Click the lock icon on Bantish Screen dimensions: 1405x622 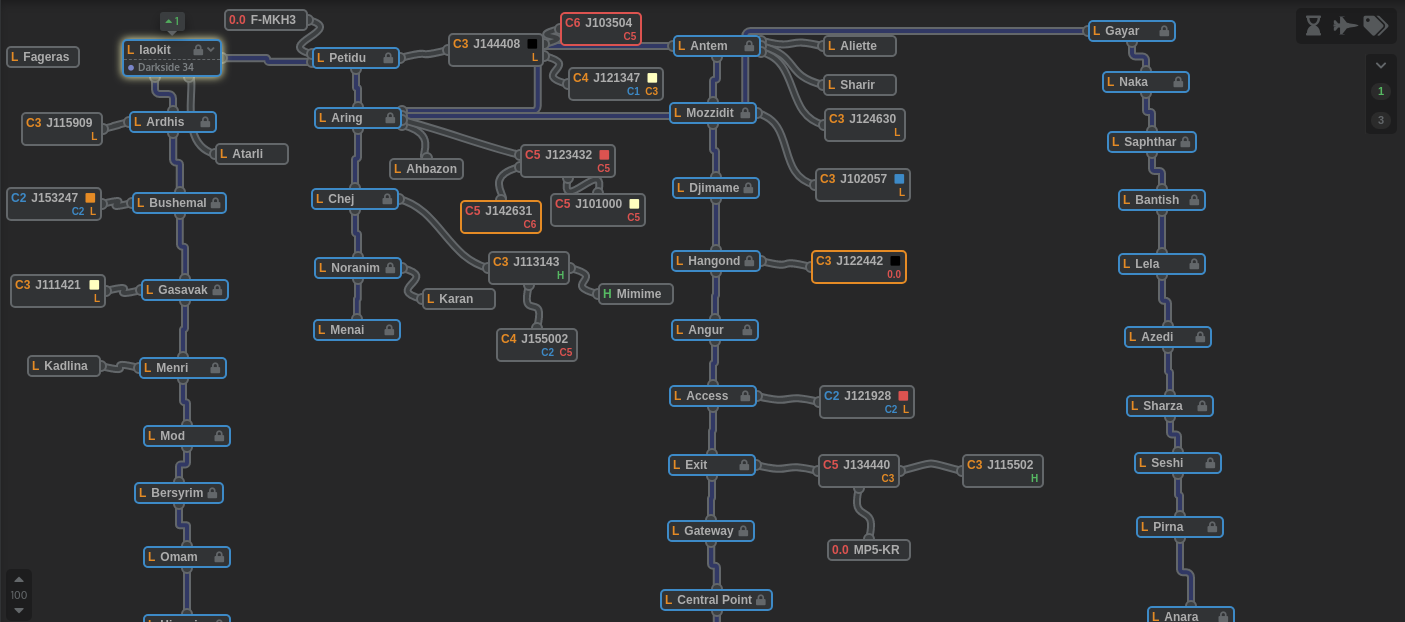point(1194,200)
